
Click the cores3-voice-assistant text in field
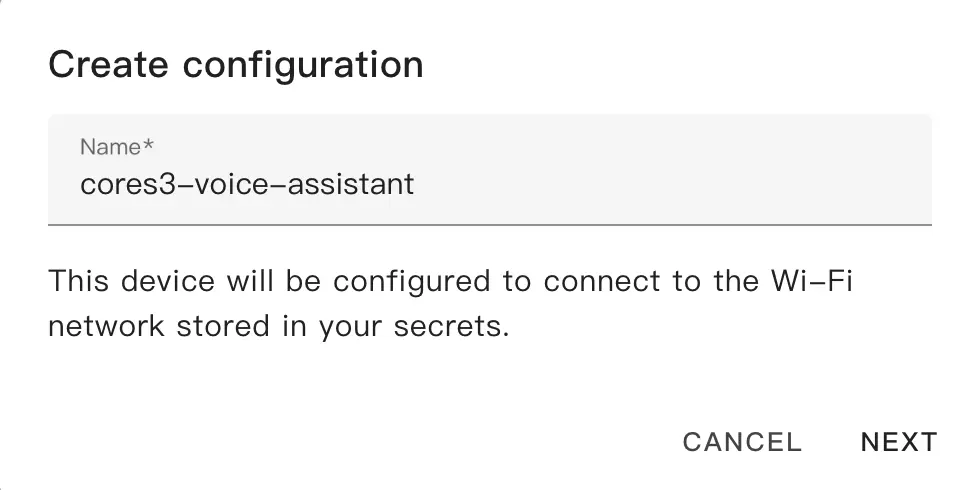[x=247, y=185]
